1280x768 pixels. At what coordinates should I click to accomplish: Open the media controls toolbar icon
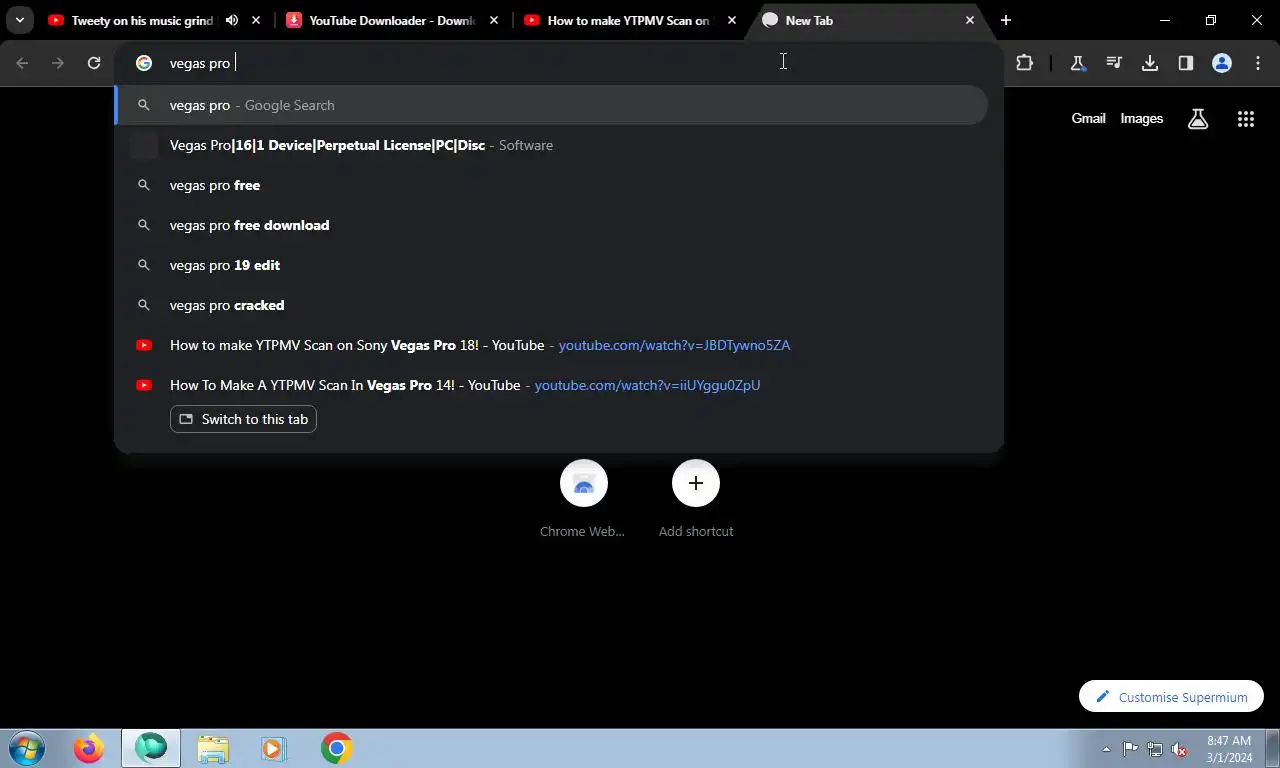pos(1114,63)
